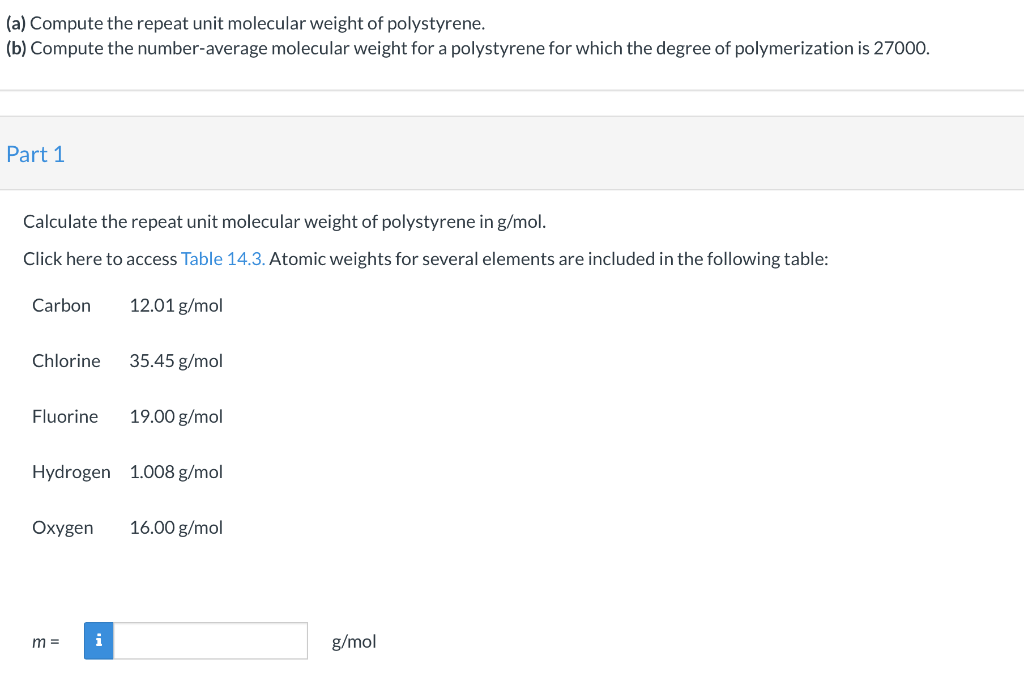The width and height of the screenshot is (1024, 689).
Task: Click the 19.00 g/mol value for Fluorine
Action: coord(176,416)
